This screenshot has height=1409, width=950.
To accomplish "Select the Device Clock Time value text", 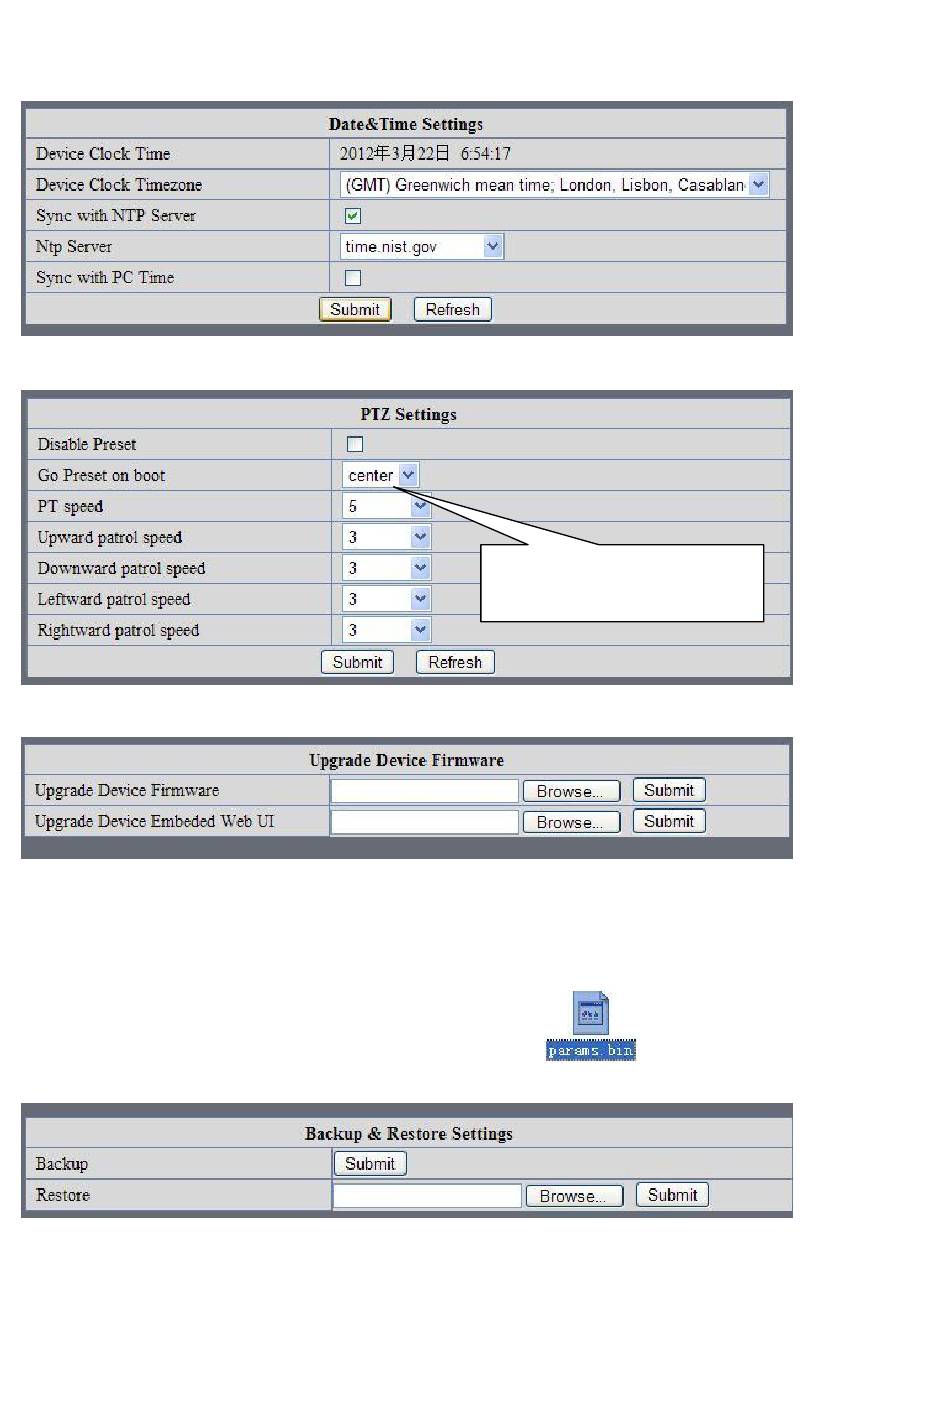I will 425,153.
